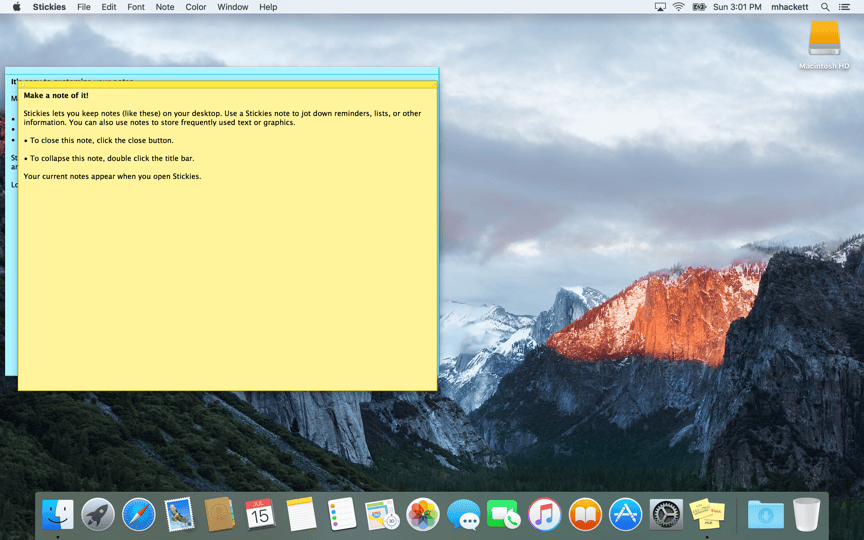
Task: Open the Trash in Dock
Action: click(x=807, y=514)
